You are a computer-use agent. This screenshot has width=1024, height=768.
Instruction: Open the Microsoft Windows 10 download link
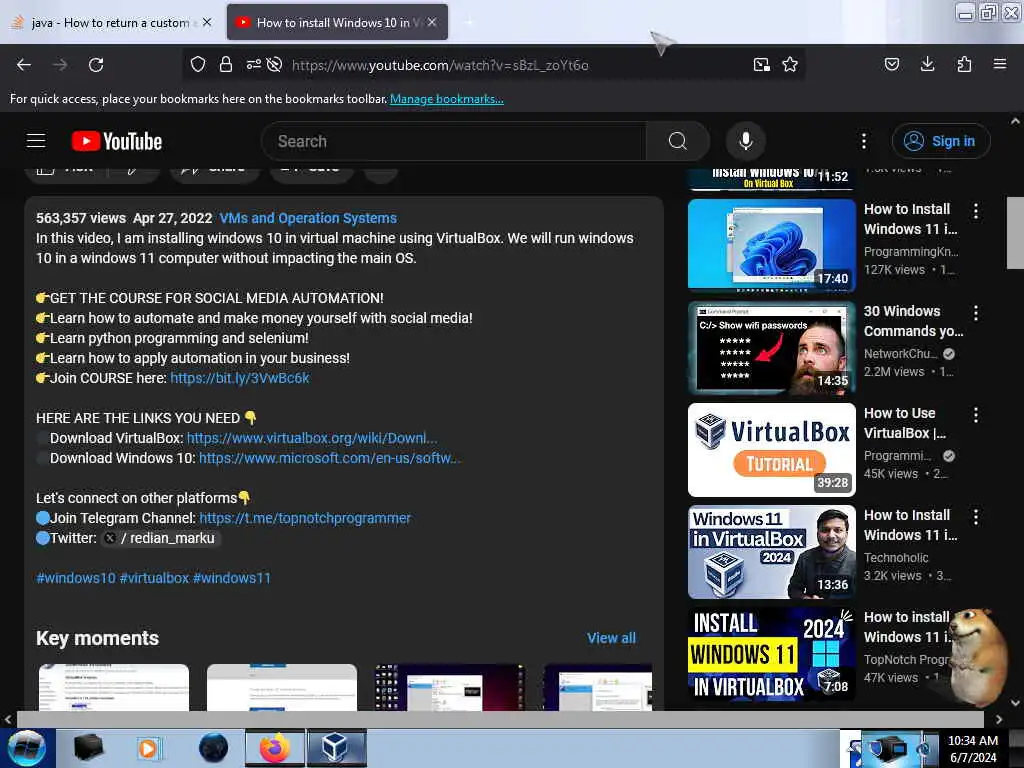pyautogui.click(x=330, y=458)
